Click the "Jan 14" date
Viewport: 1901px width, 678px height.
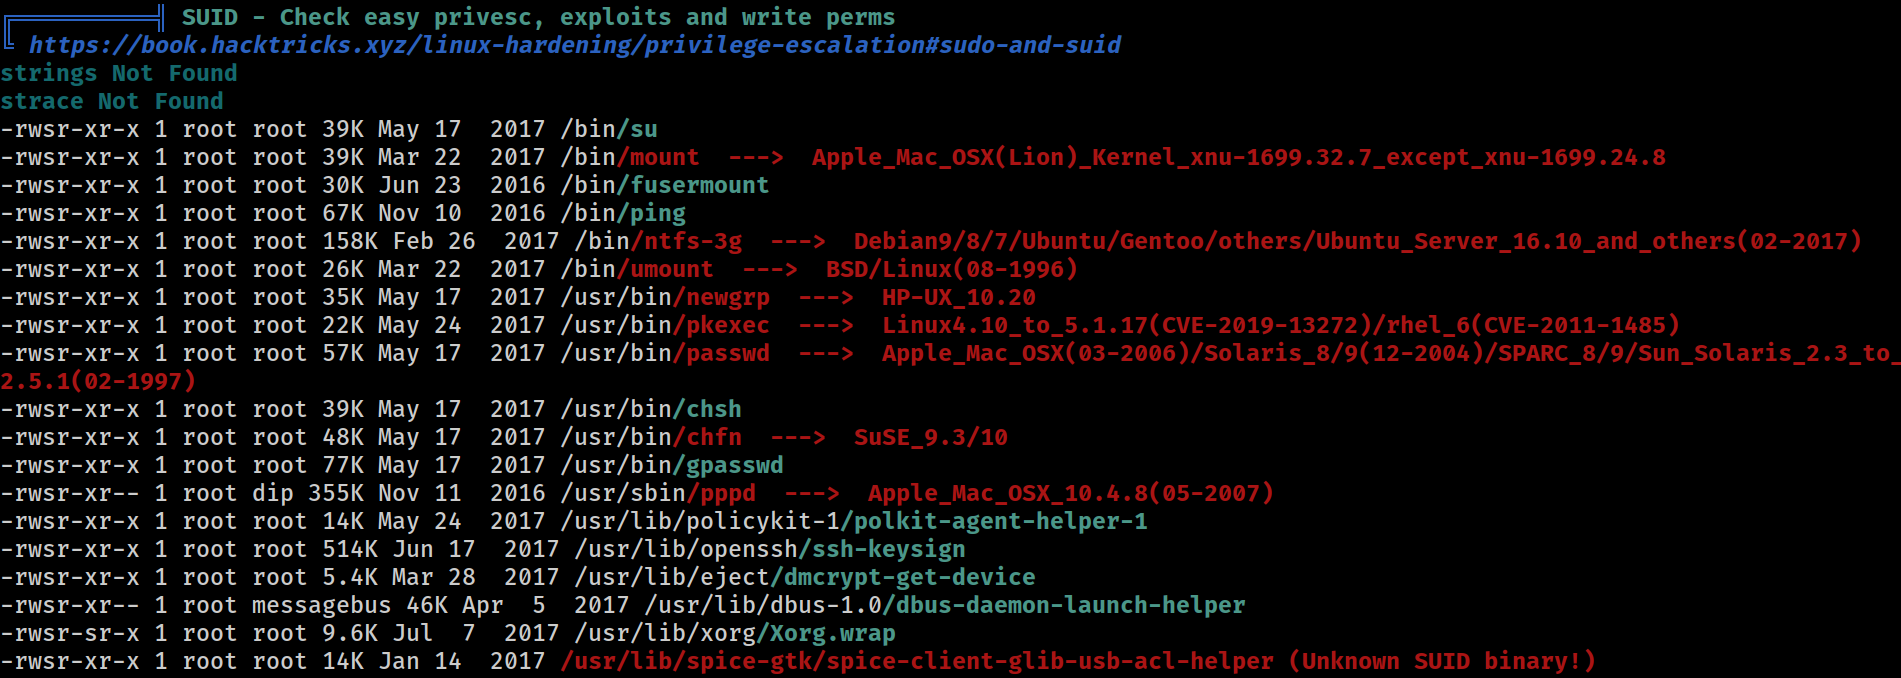420,661
